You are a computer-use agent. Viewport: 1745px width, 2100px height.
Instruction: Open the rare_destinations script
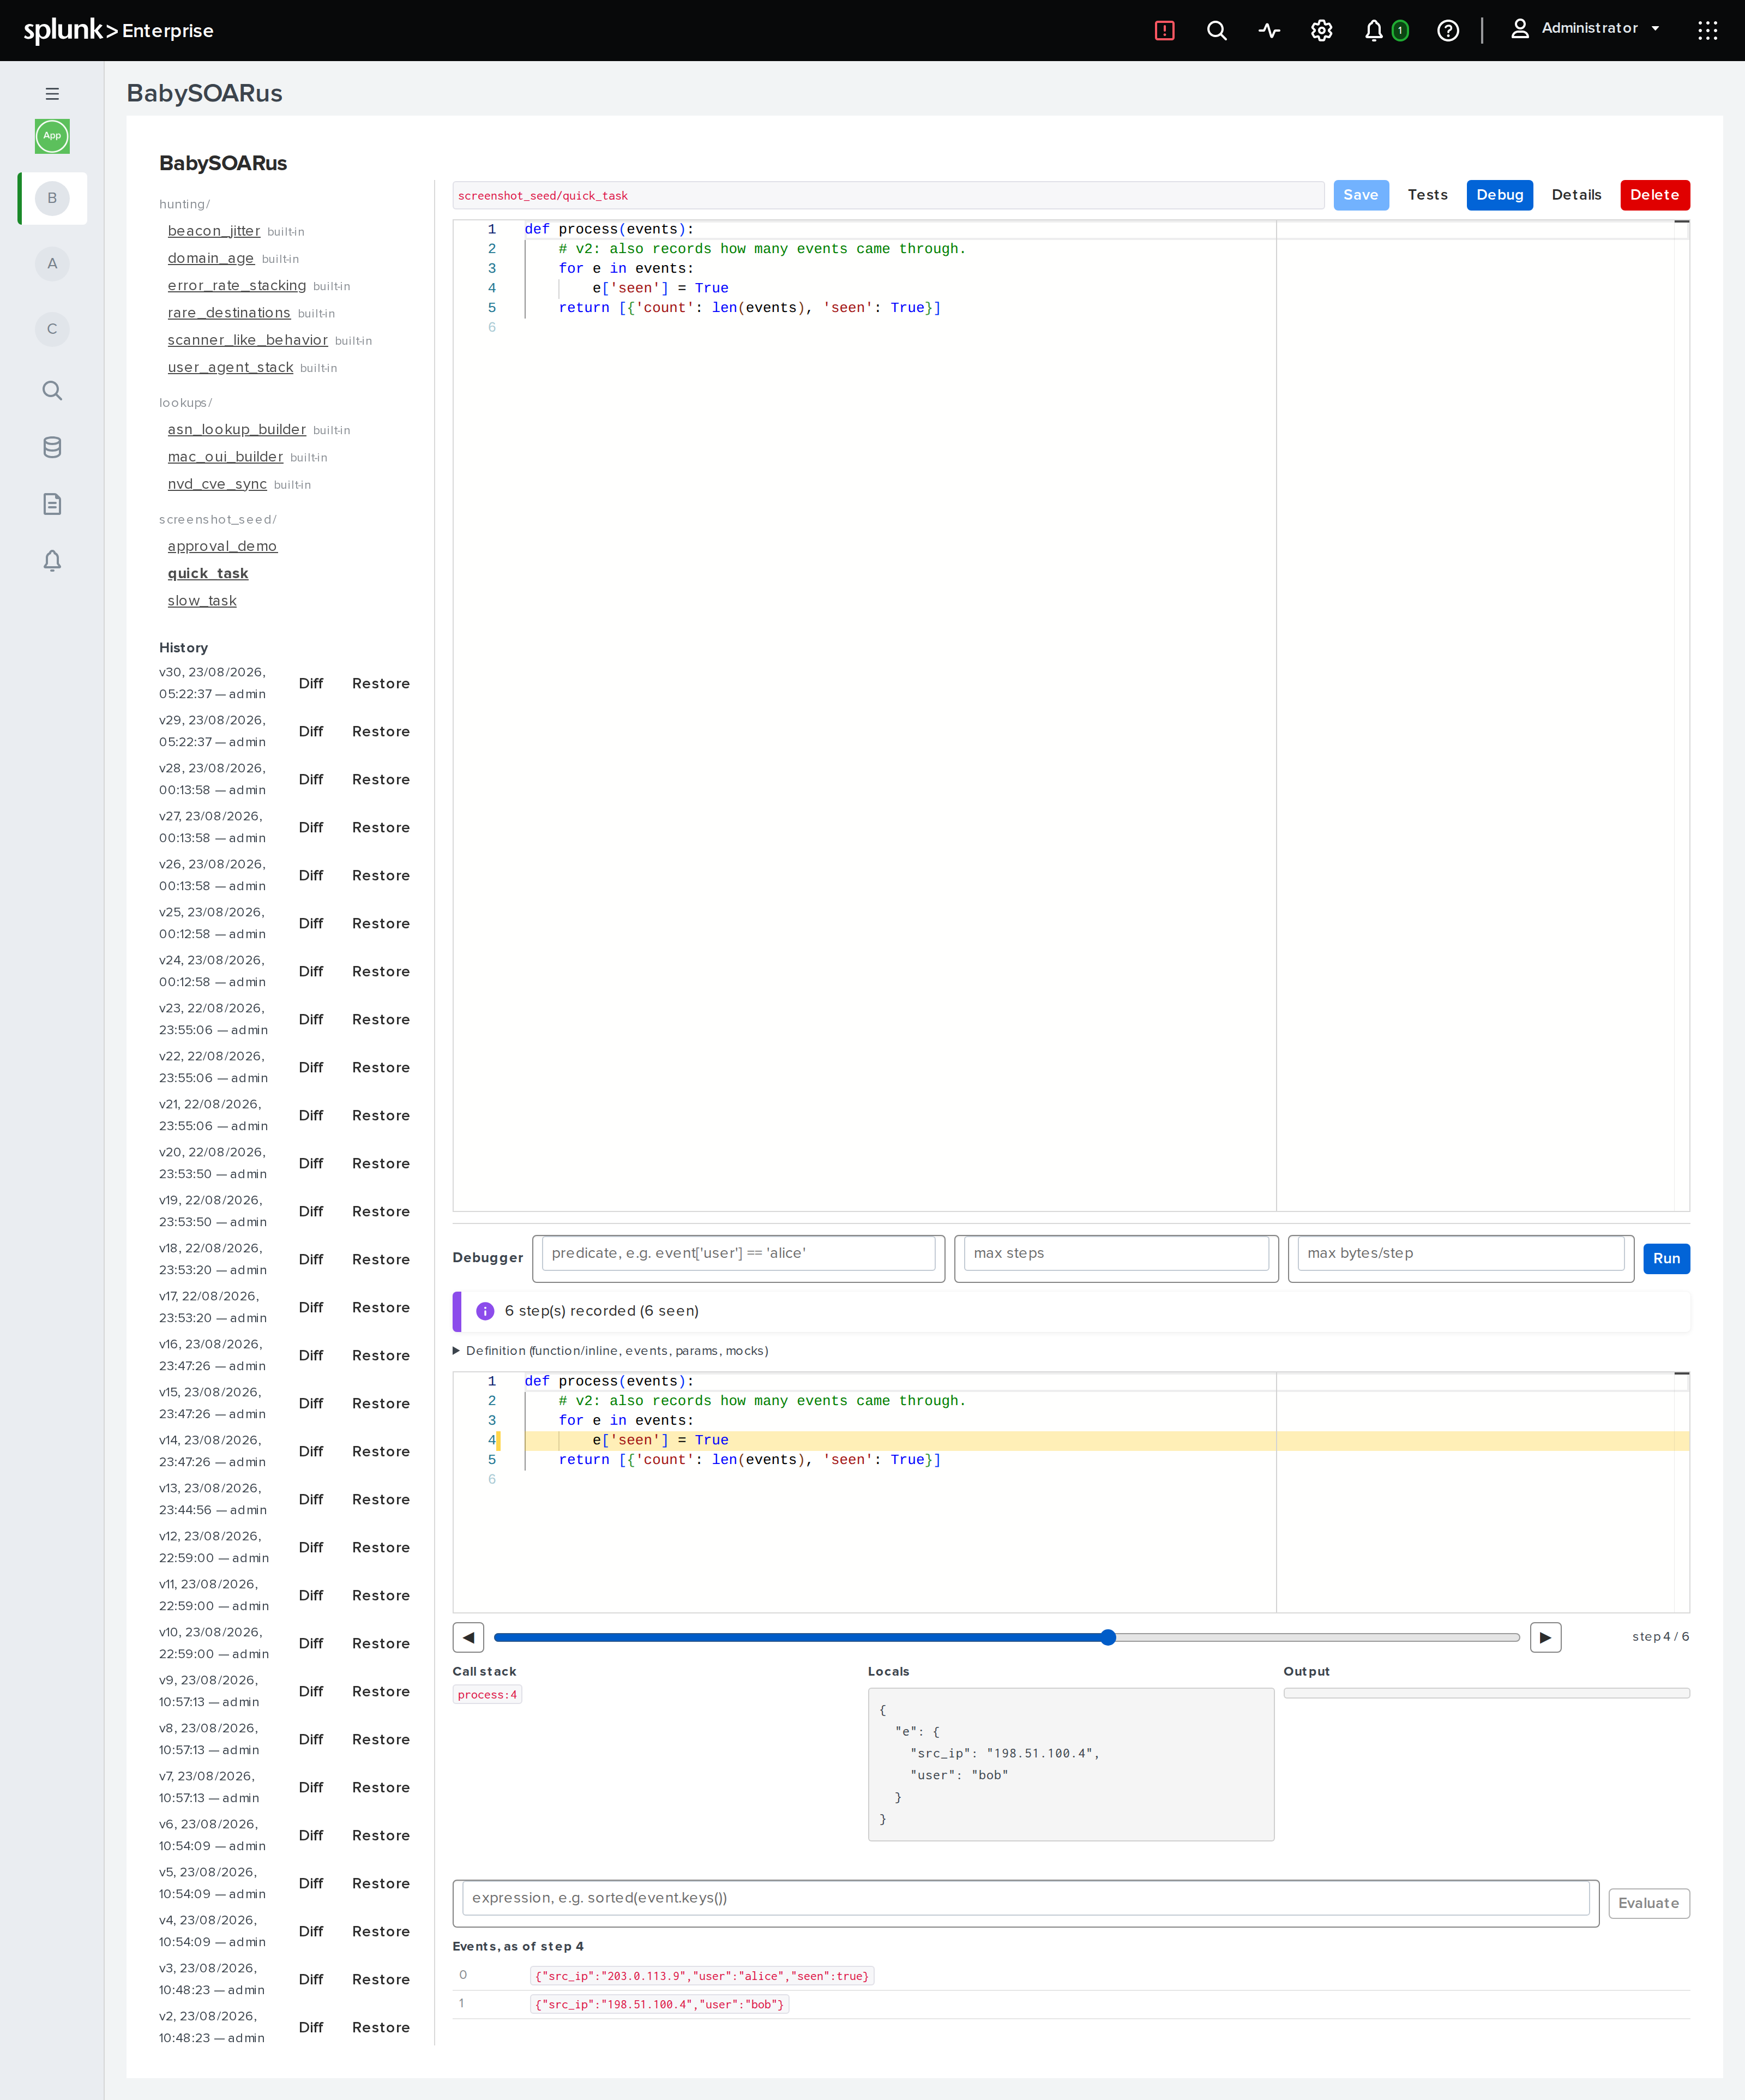[x=229, y=313]
